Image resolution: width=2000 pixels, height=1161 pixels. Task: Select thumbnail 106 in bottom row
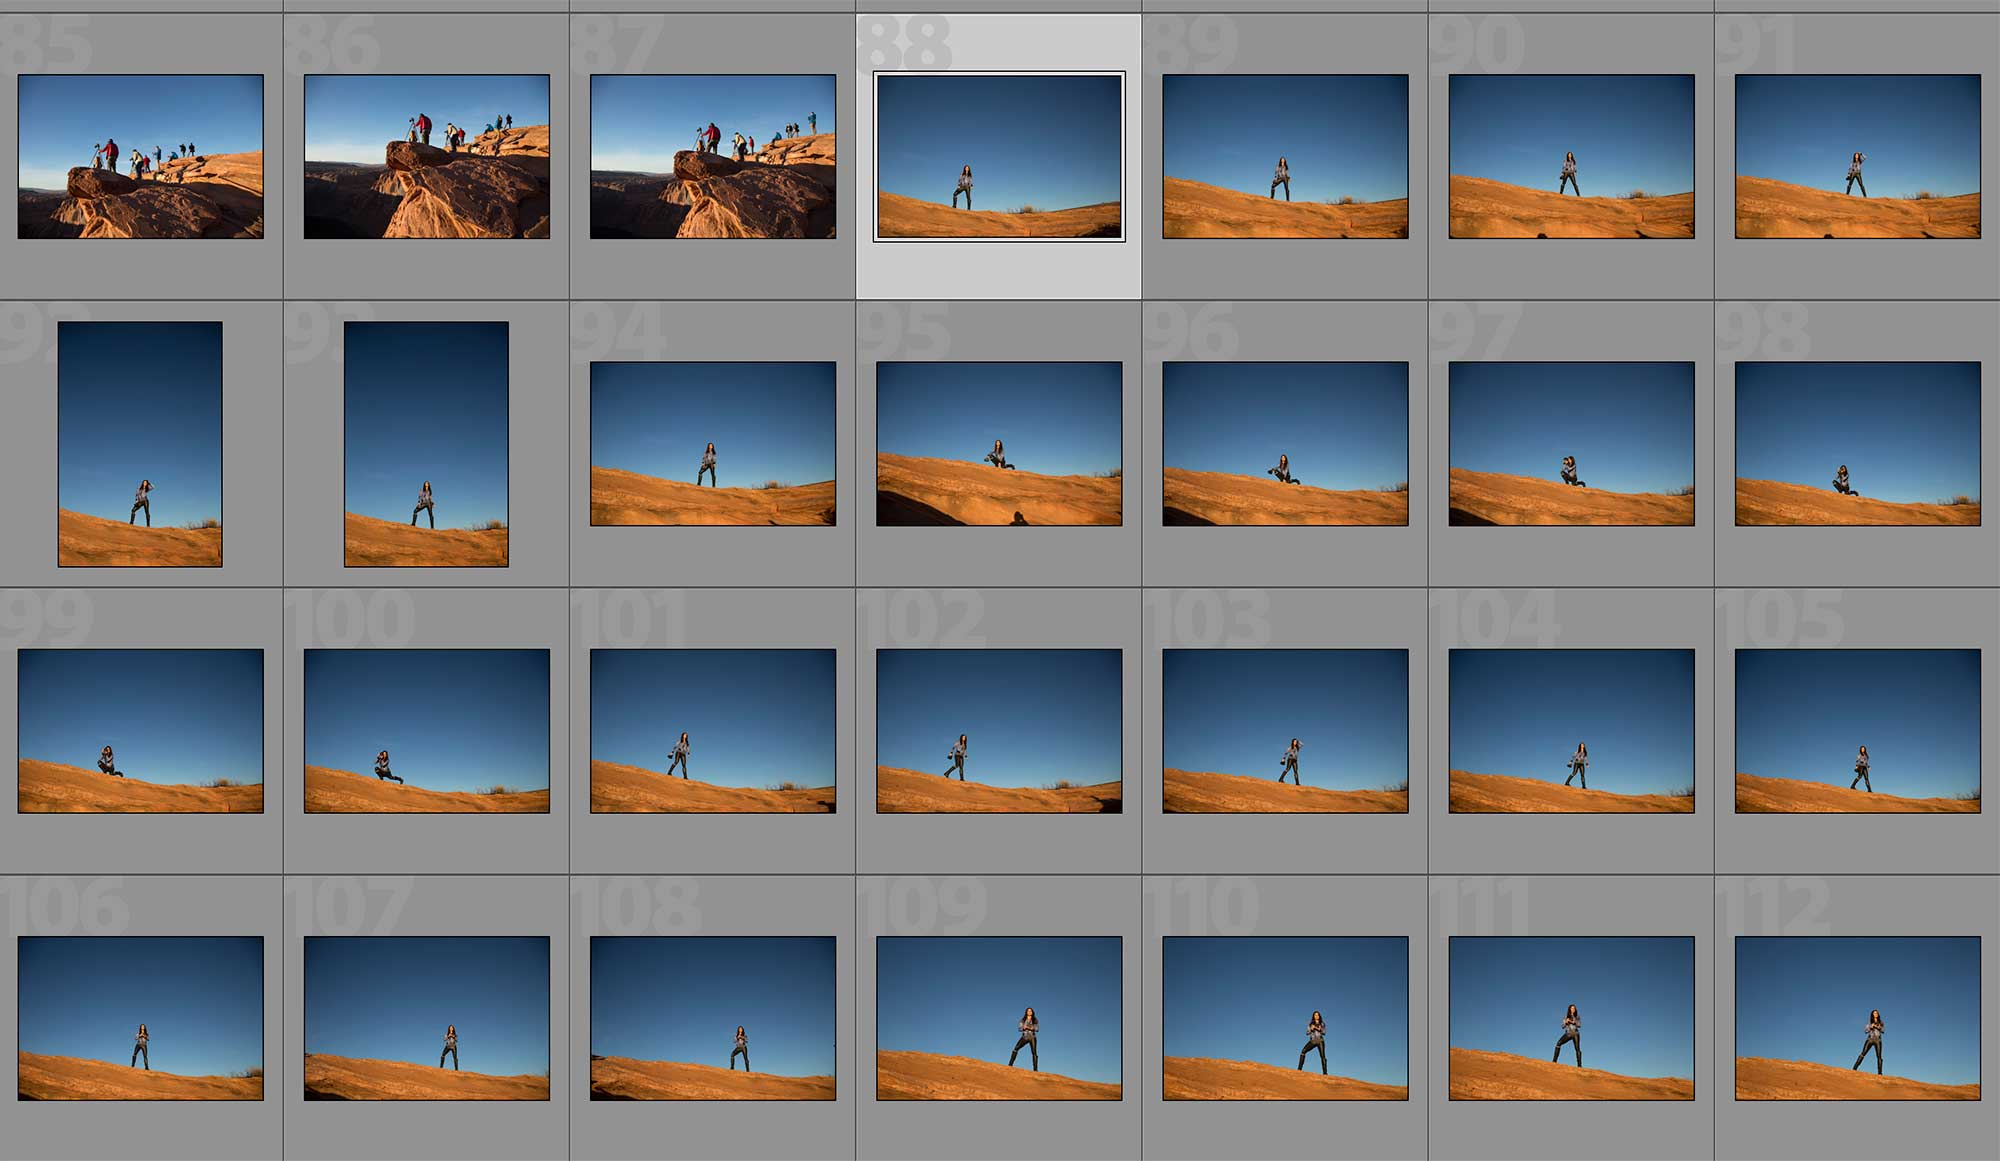(x=141, y=1018)
